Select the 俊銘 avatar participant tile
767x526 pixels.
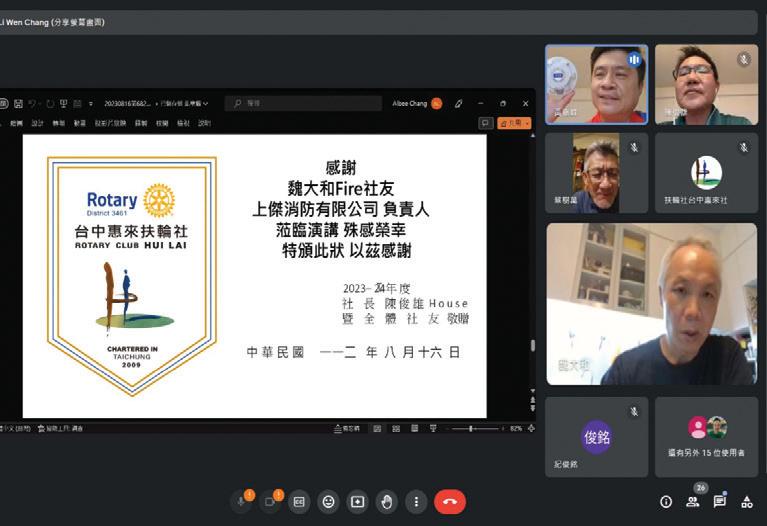click(596, 436)
